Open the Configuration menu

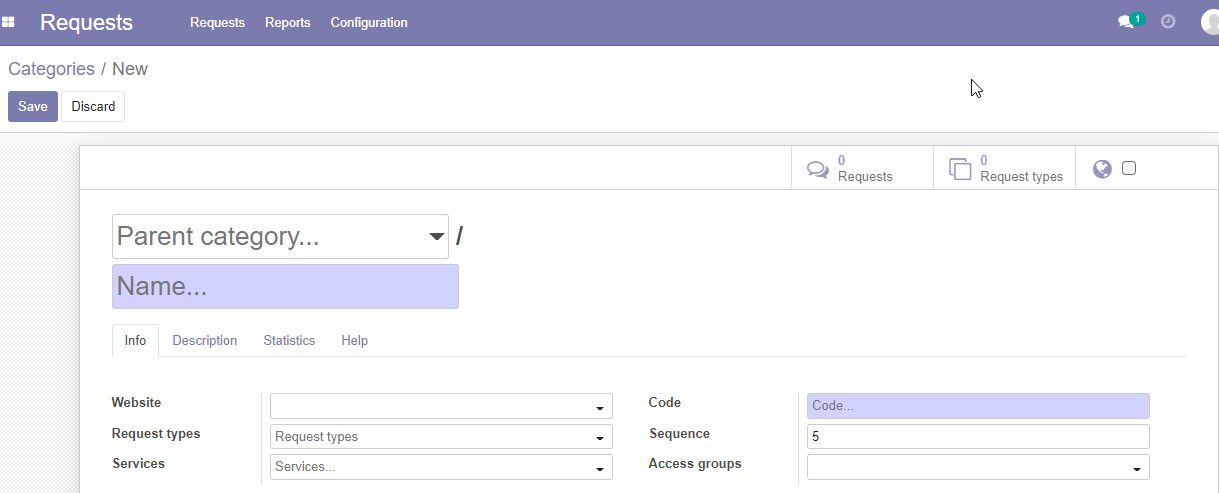(x=369, y=22)
